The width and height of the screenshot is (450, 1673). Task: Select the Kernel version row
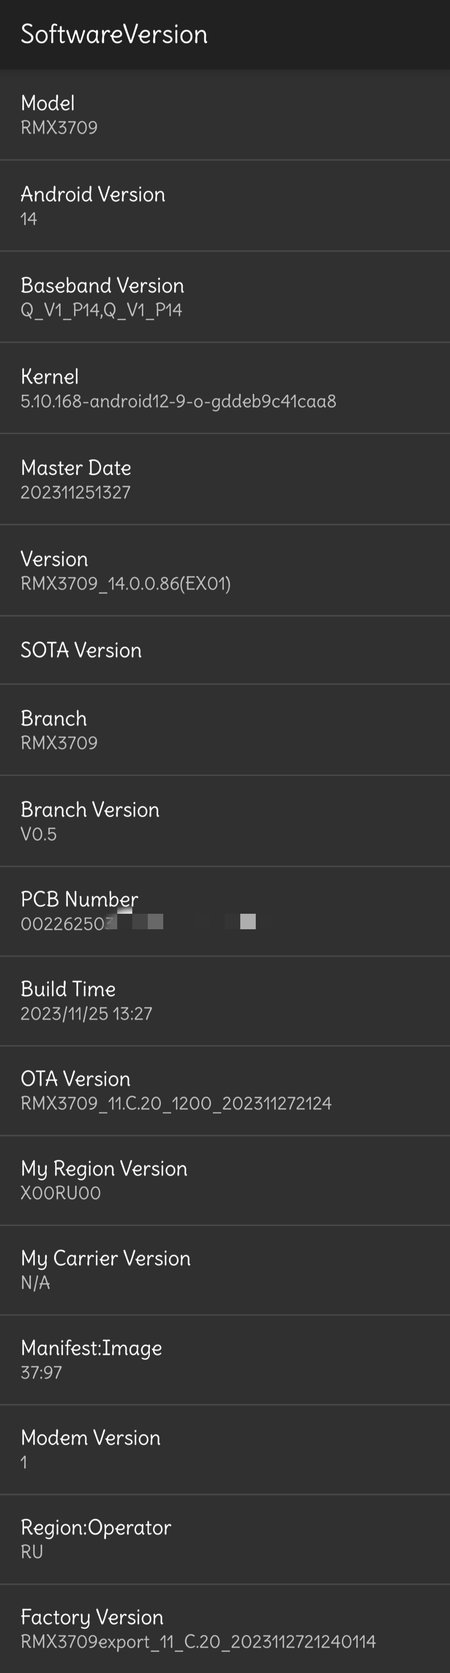coord(225,388)
